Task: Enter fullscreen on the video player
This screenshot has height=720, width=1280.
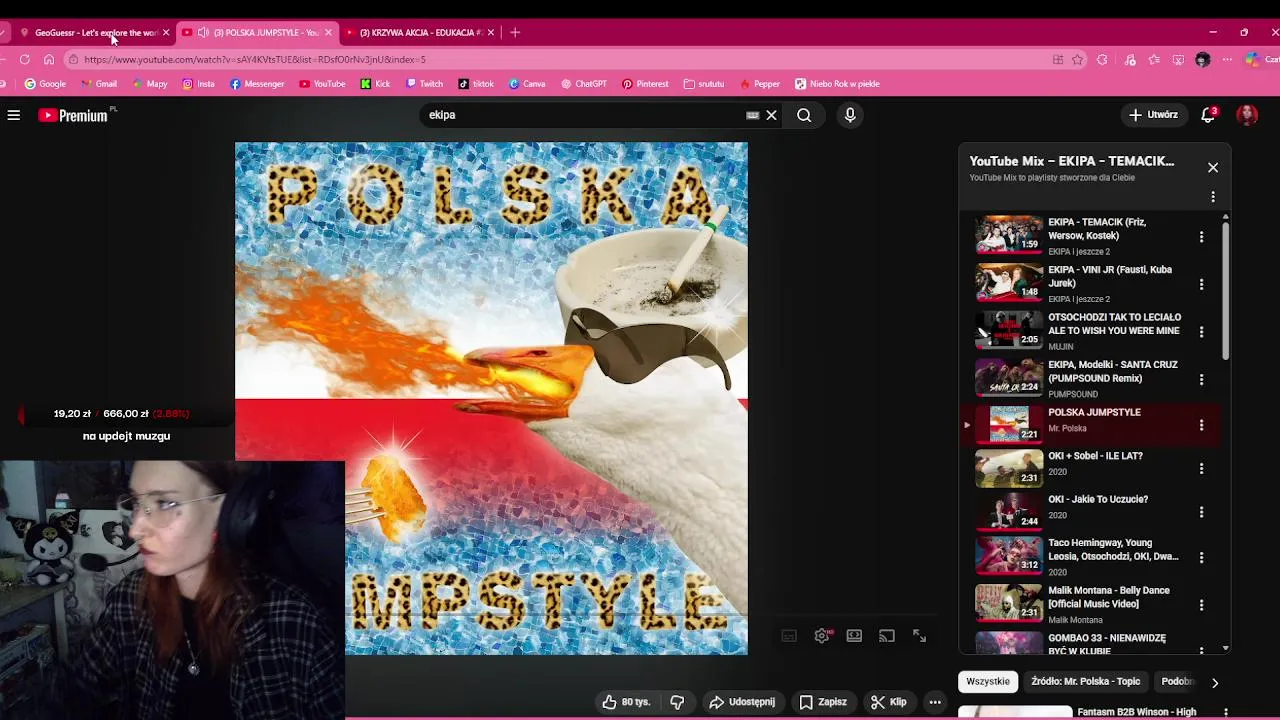Action: coord(919,636)
